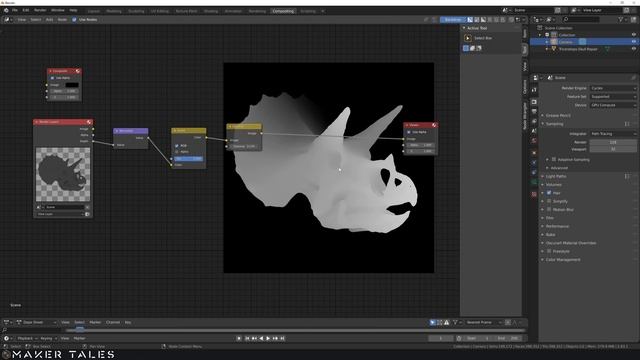Expand the Color Management panel
This screenshot has width=640, height=360.
[x=562, y=260]
